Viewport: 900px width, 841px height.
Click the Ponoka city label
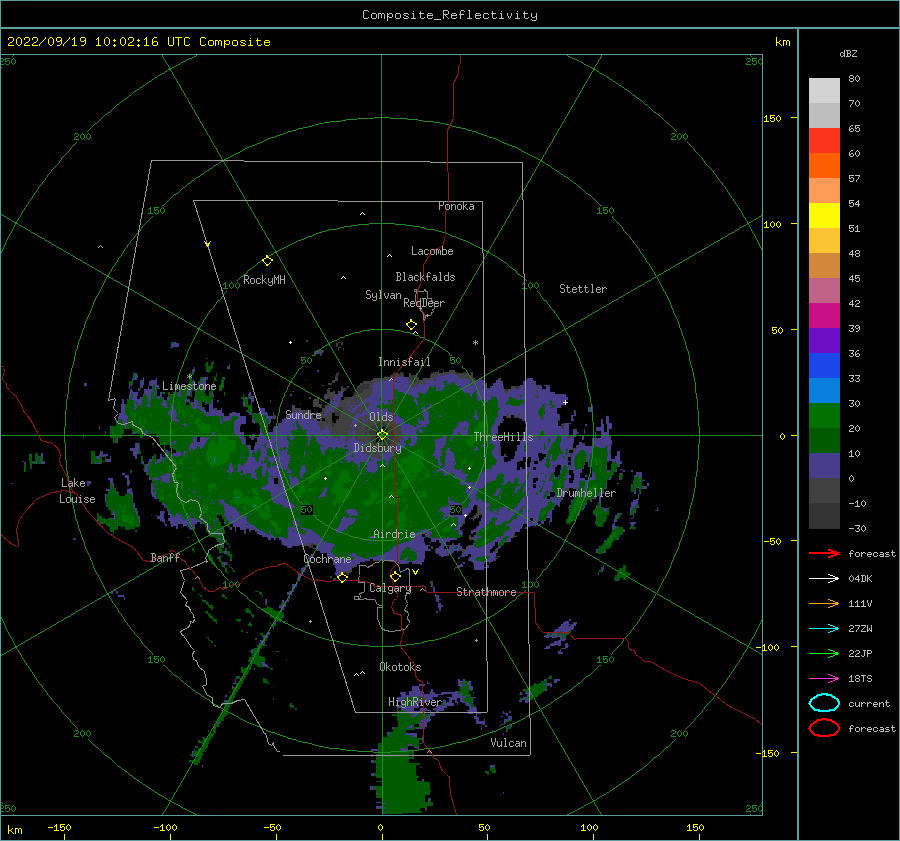click(x=456, y=206)
